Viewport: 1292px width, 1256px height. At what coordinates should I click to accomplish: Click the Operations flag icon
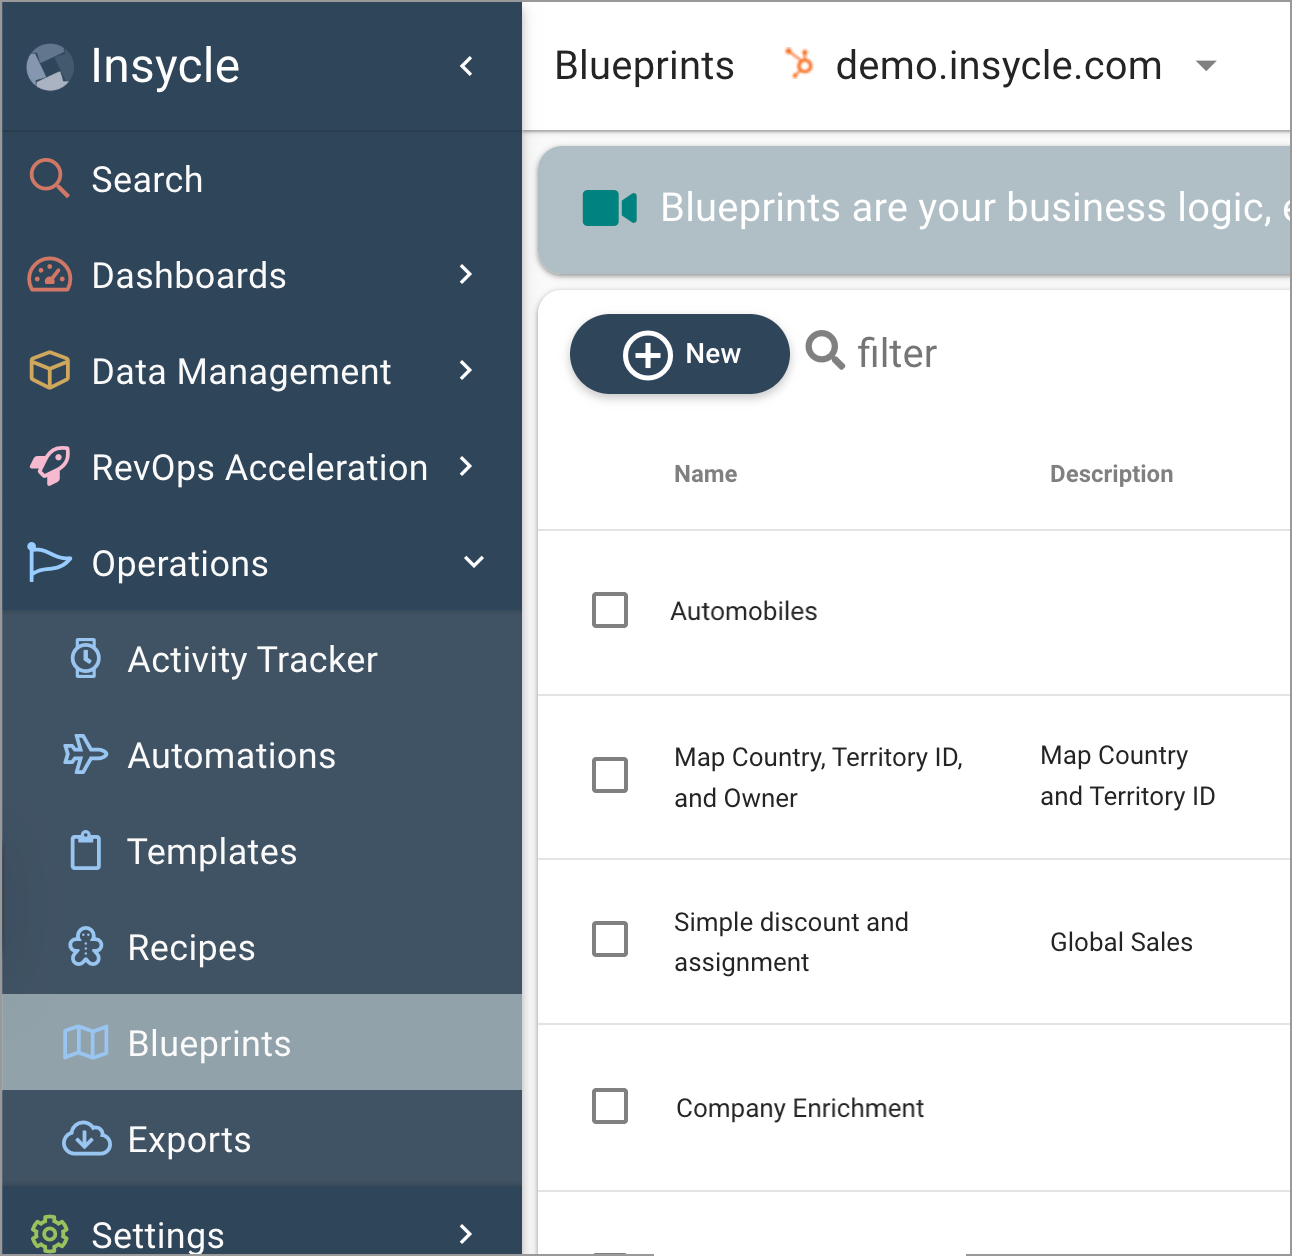tap(49, 563)
